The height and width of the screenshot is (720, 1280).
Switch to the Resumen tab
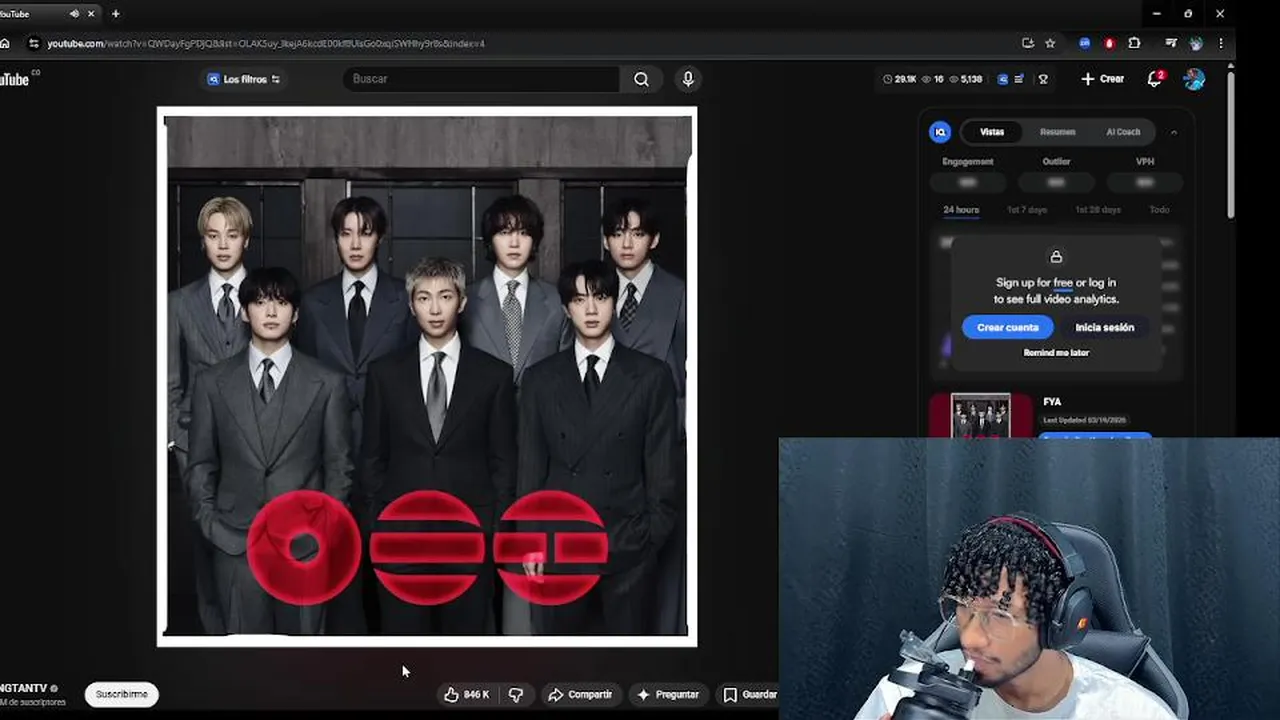[x=1057, y=132]
